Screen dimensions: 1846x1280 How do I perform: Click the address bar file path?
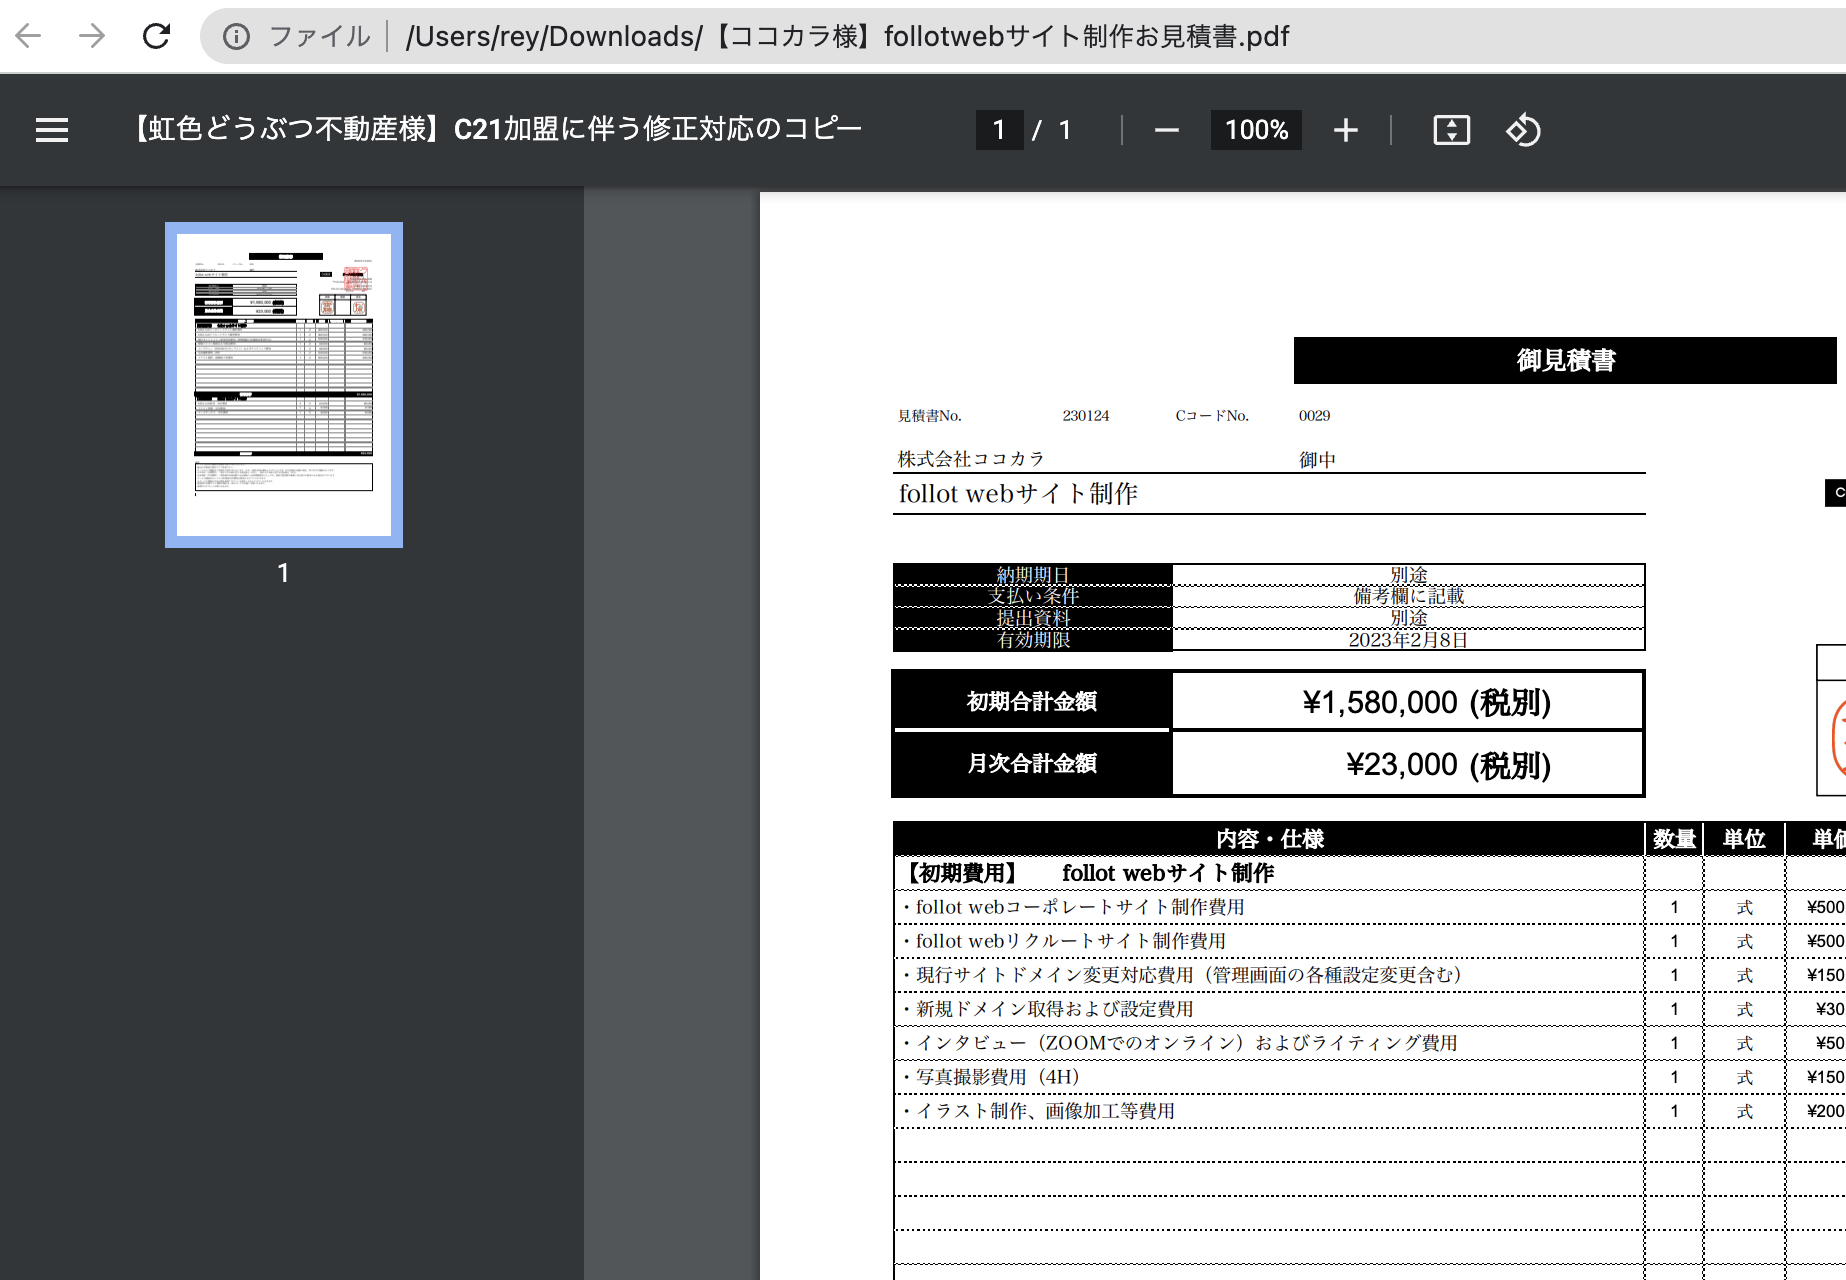click(x=847, y=37)
